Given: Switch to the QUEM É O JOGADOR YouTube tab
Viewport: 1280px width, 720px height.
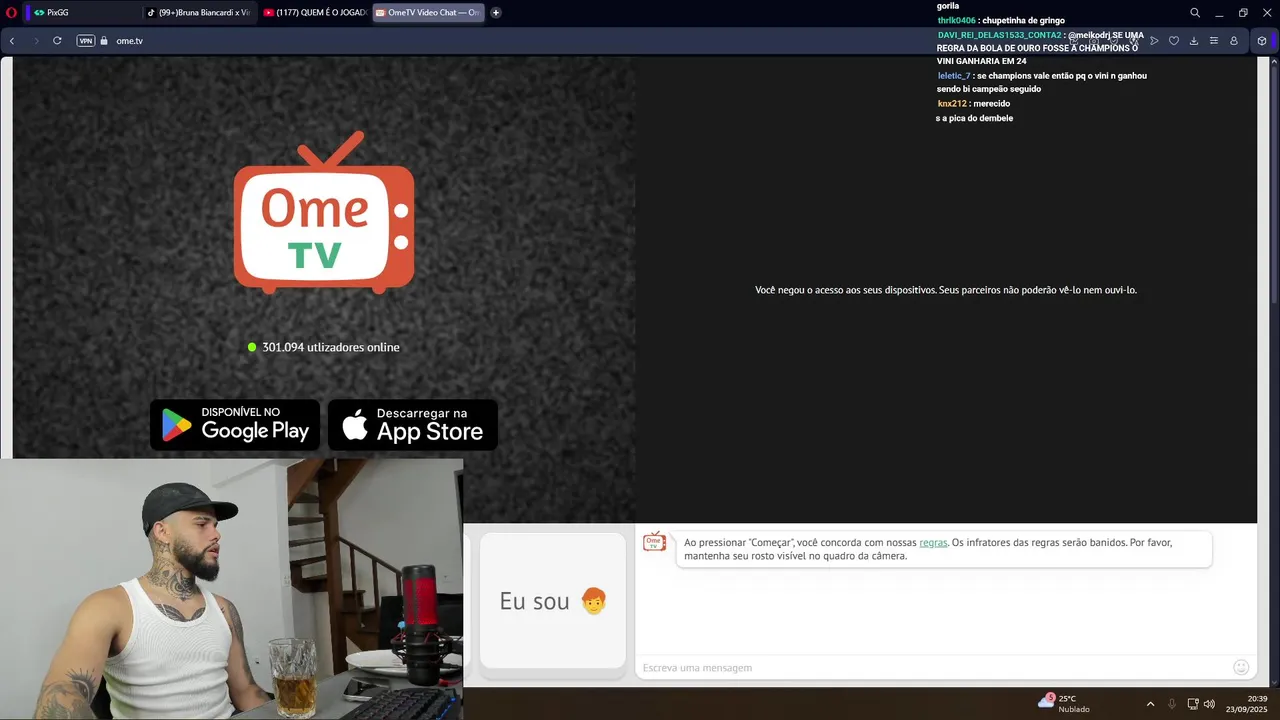Looking at the screenshot, I should point(315,12).
